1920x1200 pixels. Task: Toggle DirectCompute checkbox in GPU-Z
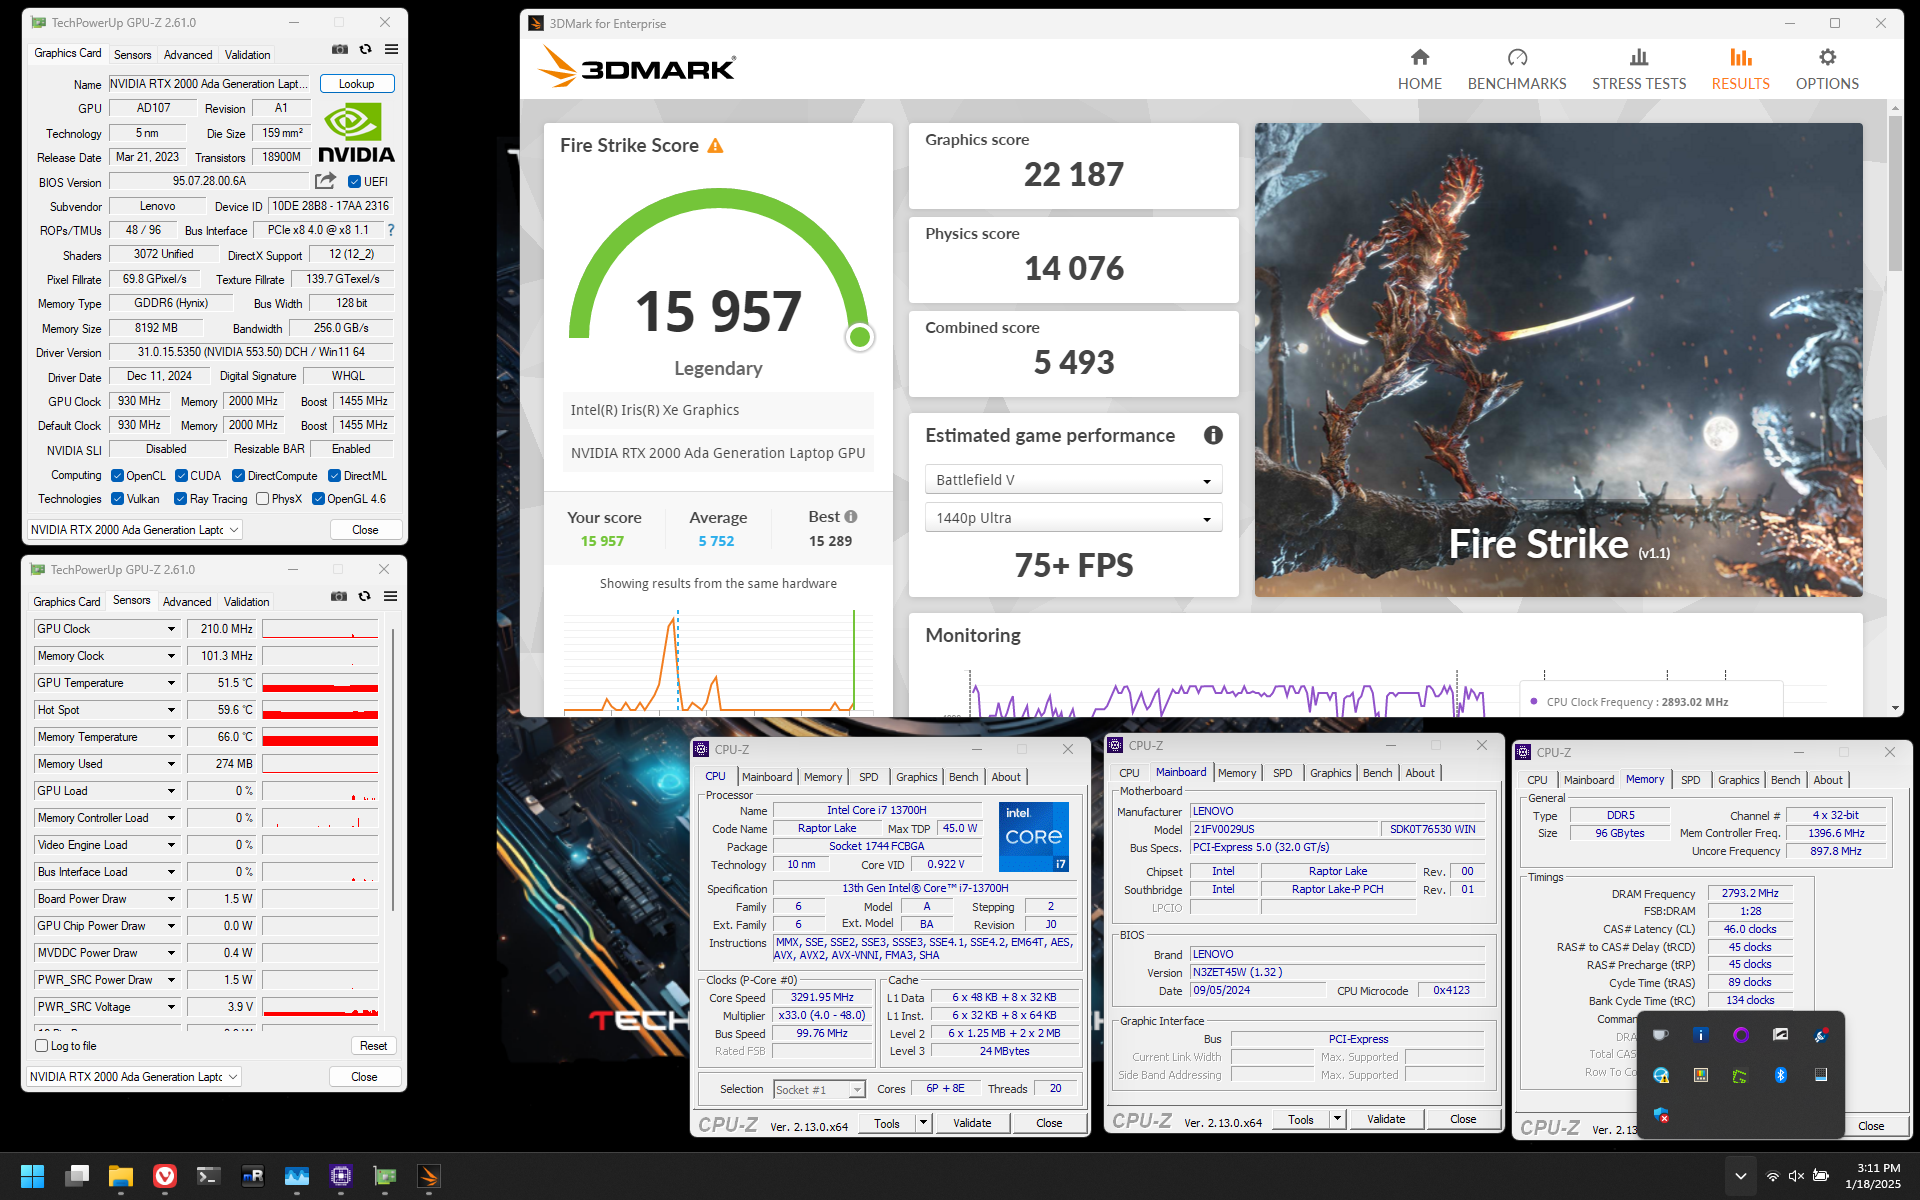239,476
